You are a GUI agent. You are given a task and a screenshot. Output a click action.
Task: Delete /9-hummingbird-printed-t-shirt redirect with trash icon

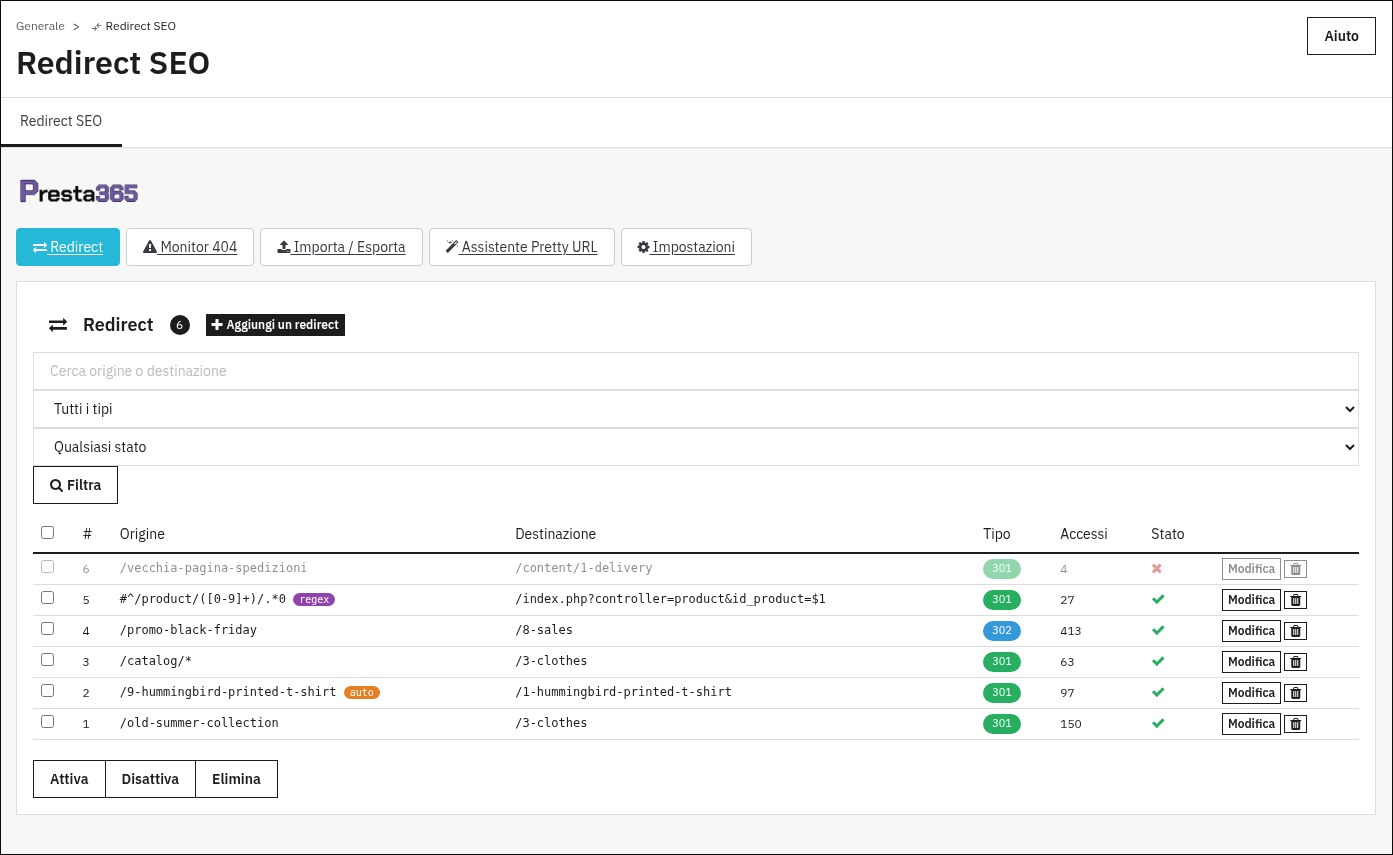[x=1295, y=693]
